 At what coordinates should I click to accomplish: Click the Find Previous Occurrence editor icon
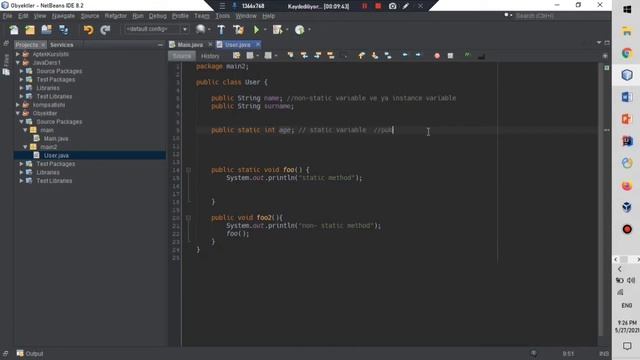coord(304,56)
